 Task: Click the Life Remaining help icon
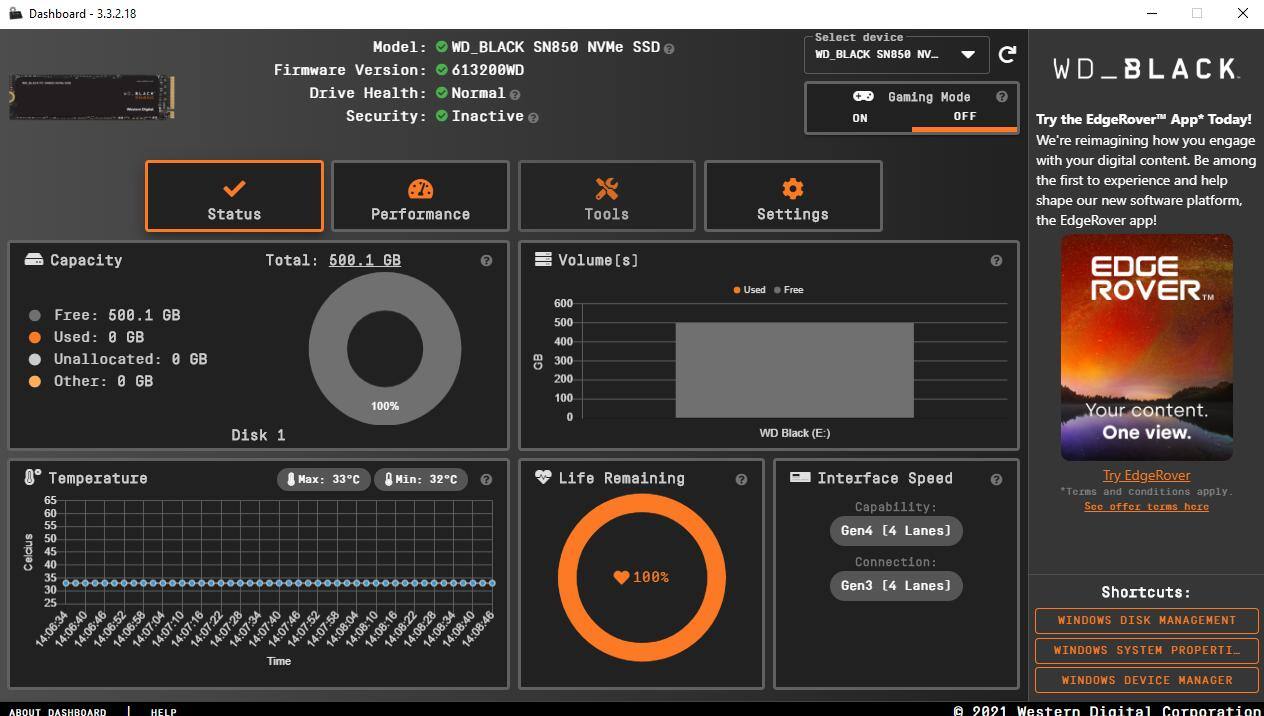(x=741, y=480)
